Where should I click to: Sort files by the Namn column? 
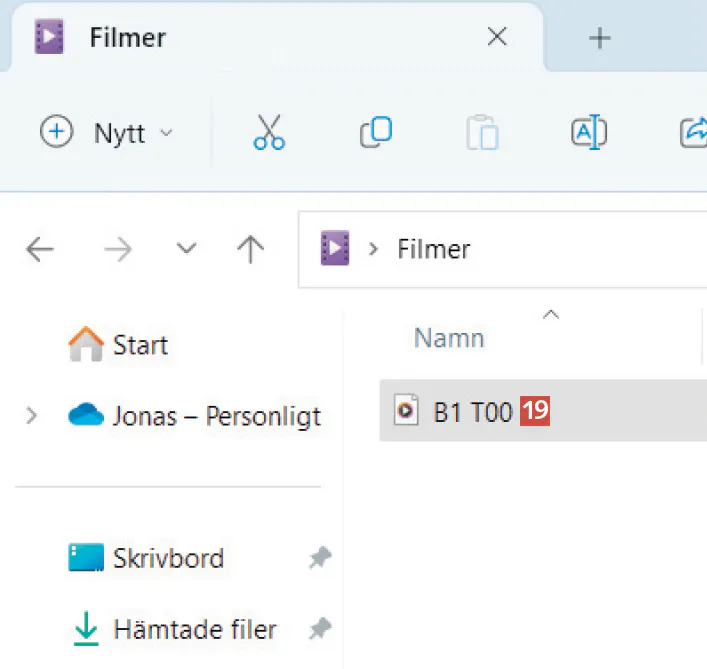pyautogui.click(x=449, y=338)
